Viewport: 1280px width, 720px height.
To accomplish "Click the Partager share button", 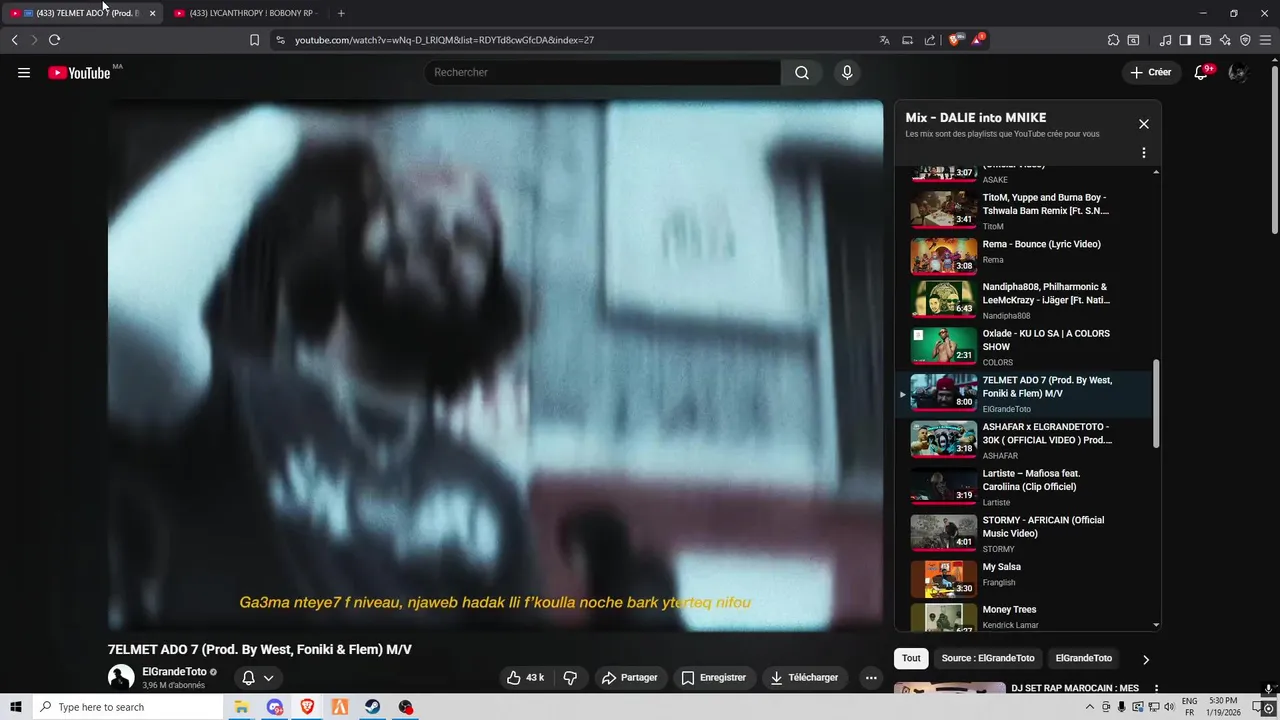I will coord(630,677).
